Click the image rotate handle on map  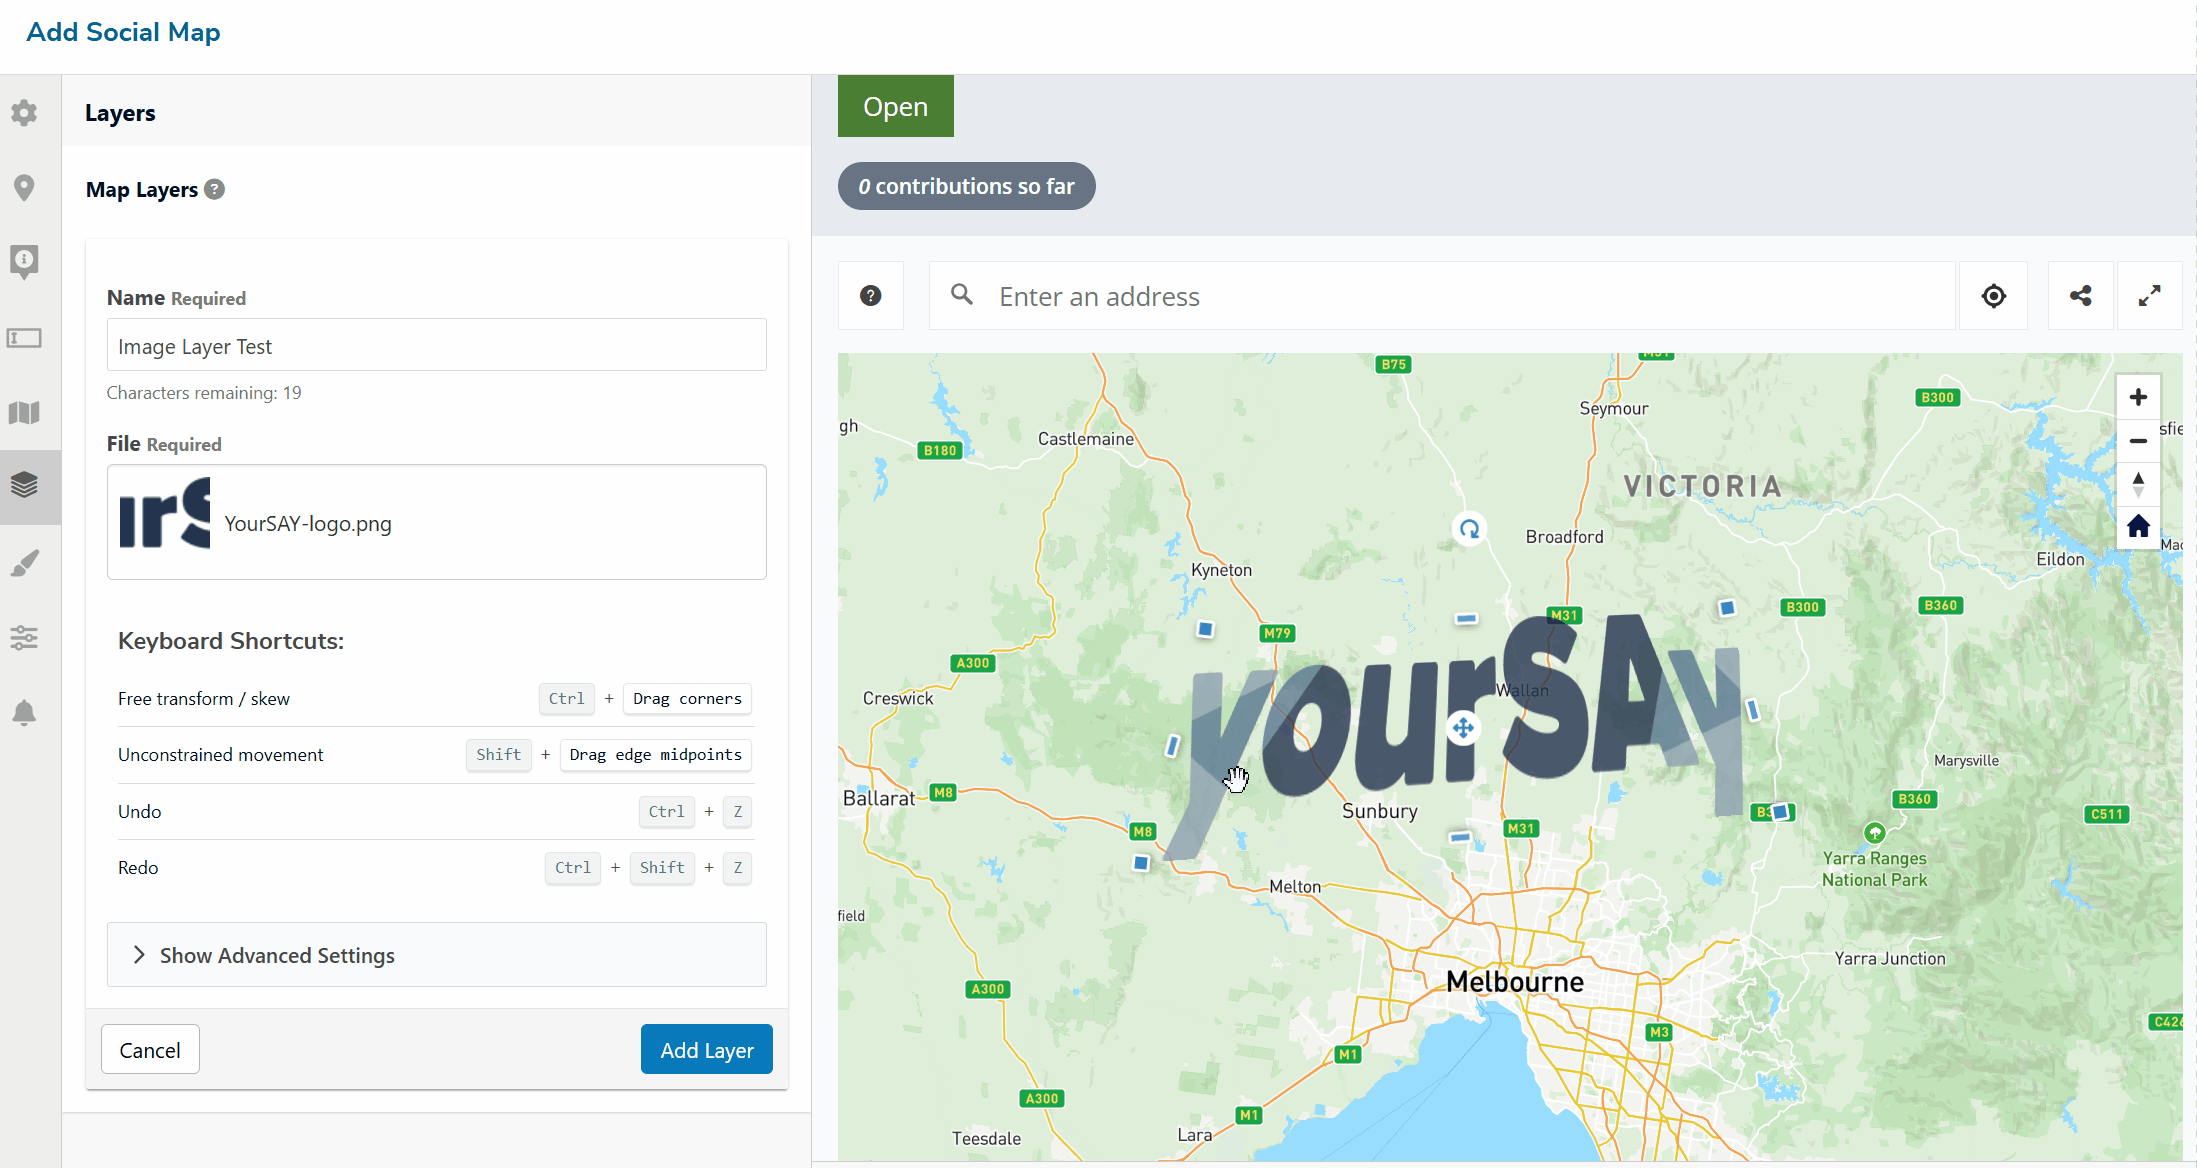pyautogui.click(x=1469, y=529)
